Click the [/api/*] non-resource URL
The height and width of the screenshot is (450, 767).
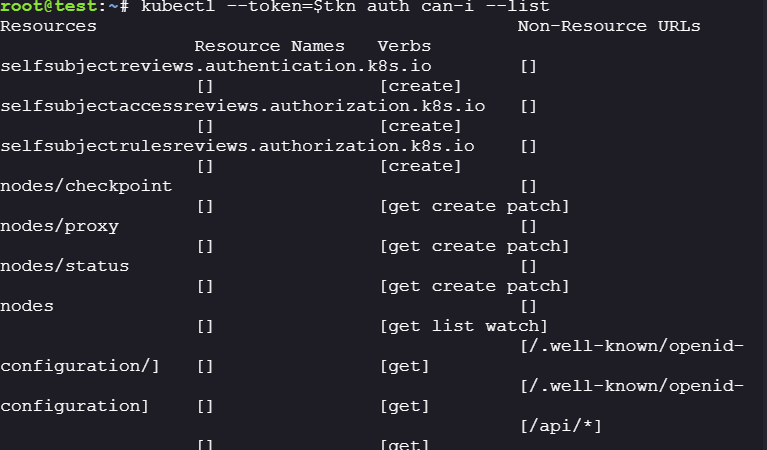(560, 426)
